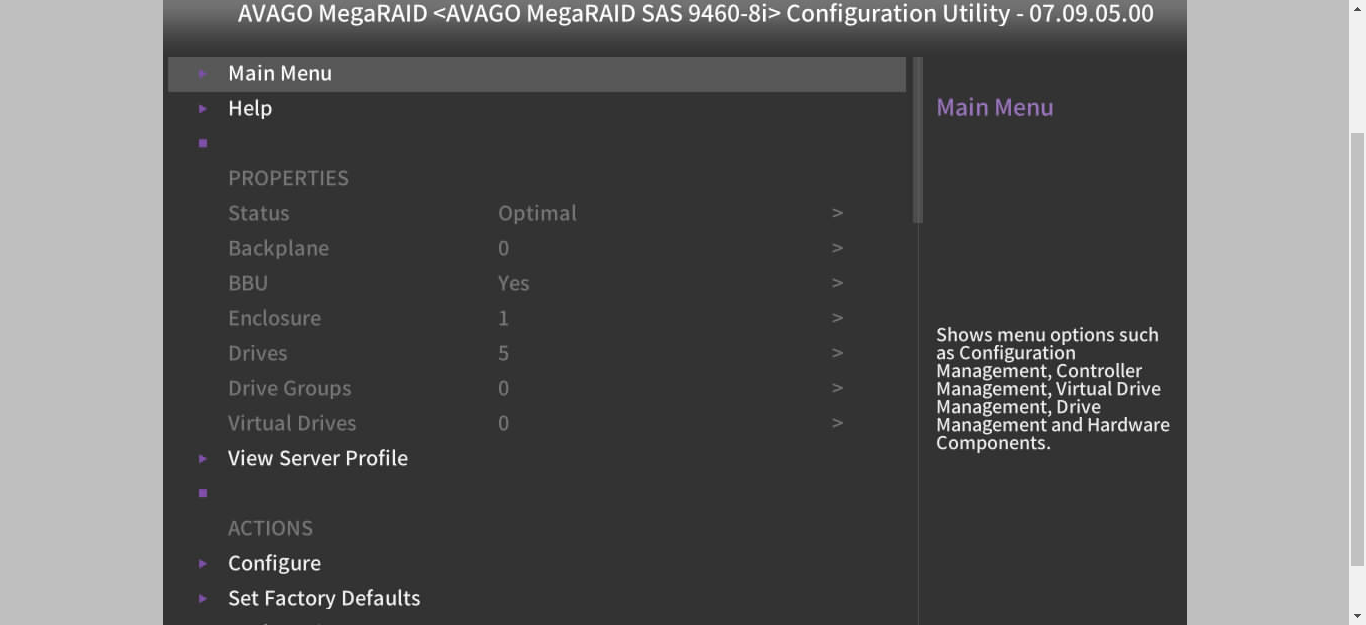Expand the Backplane row chevron
1366x625 pixels.
pos(838,248)
